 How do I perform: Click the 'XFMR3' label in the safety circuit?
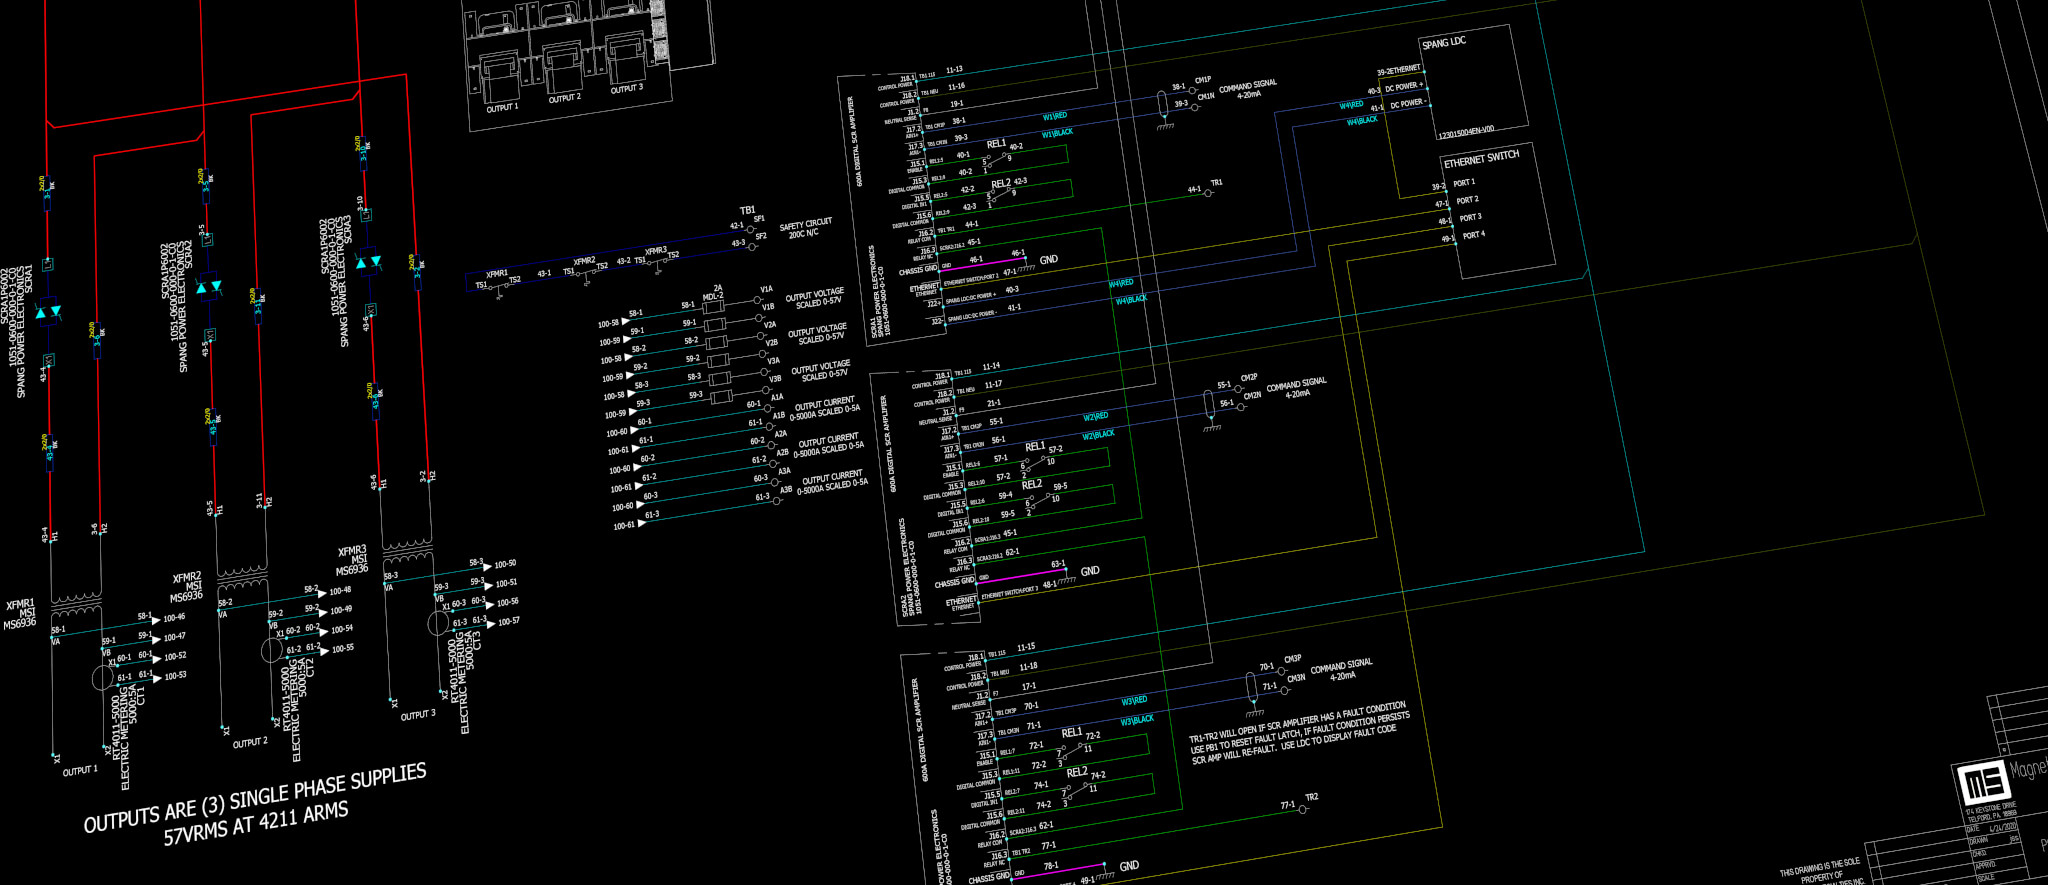tap(656, 250)
